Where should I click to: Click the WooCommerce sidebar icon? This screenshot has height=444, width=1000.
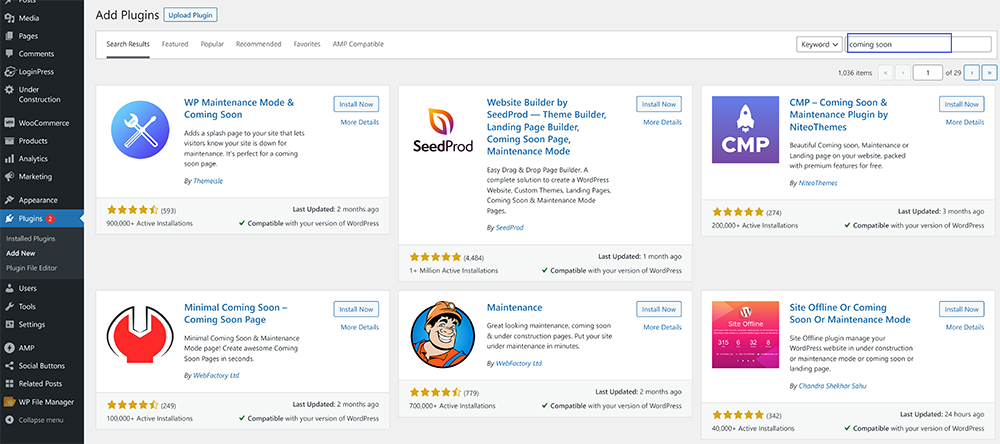click(x=9, y=123)
